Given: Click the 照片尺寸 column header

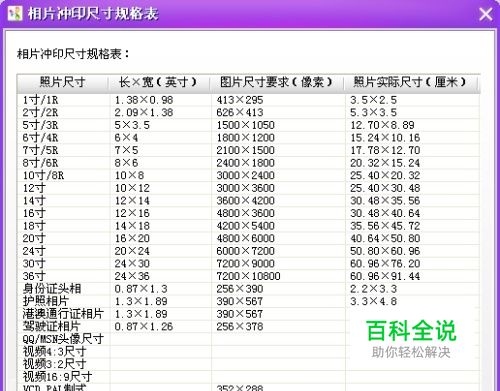Looking at the screenshot, I should pyautogui.click(x=63, y=82).
